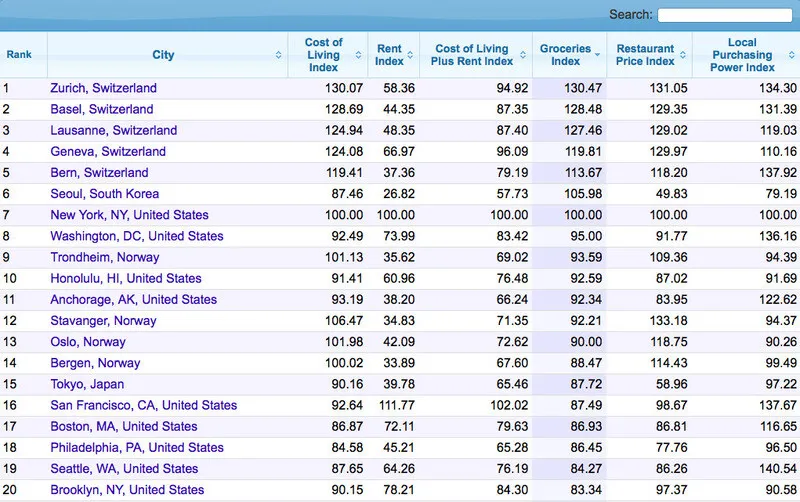View San Francisco, CA, United States

[x=143, y=406]
